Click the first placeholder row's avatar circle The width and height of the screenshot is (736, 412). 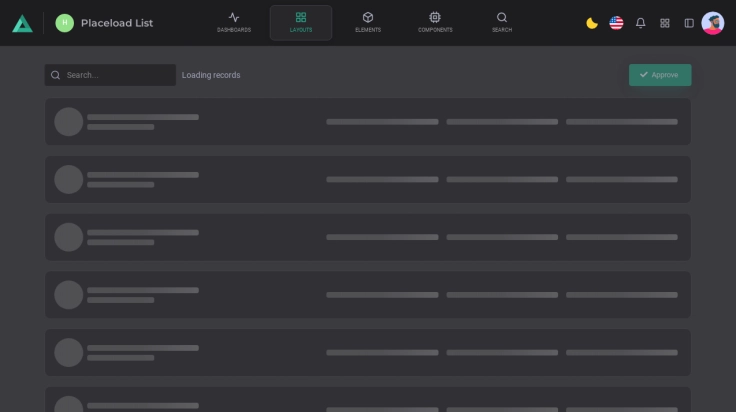[68, 122]
